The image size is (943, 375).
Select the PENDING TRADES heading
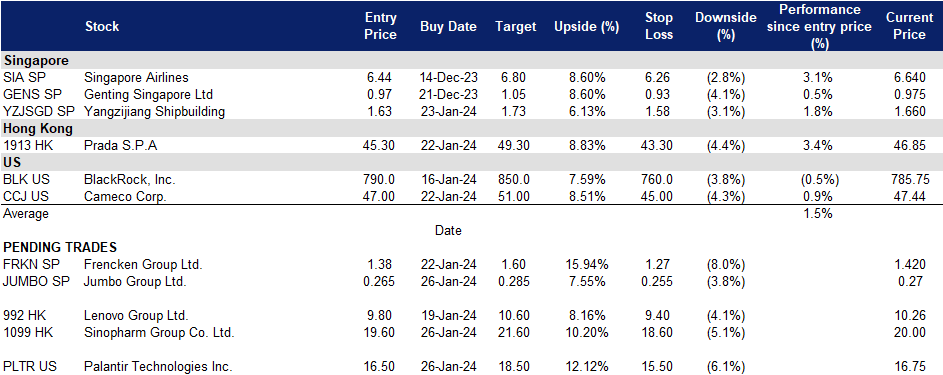60,248
